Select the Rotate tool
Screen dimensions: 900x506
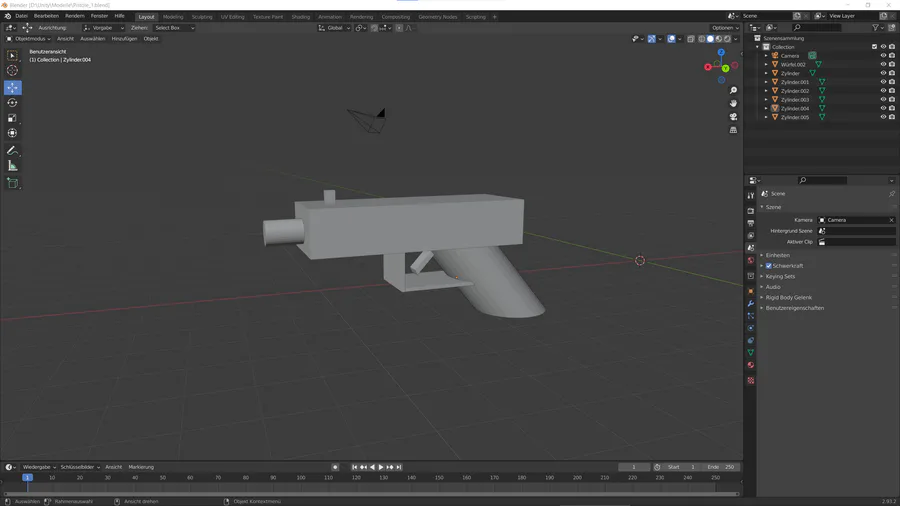click(x=12, y=103)
